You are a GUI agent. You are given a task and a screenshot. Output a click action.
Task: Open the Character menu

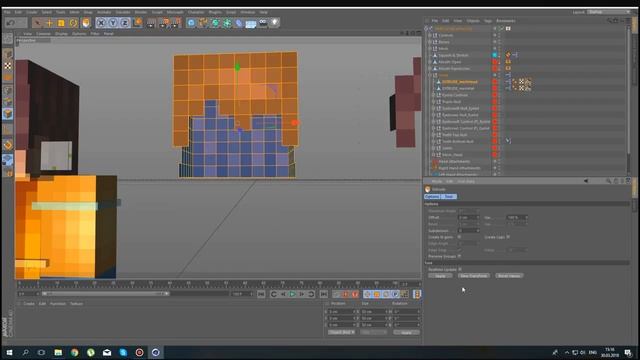click(196, 12)
